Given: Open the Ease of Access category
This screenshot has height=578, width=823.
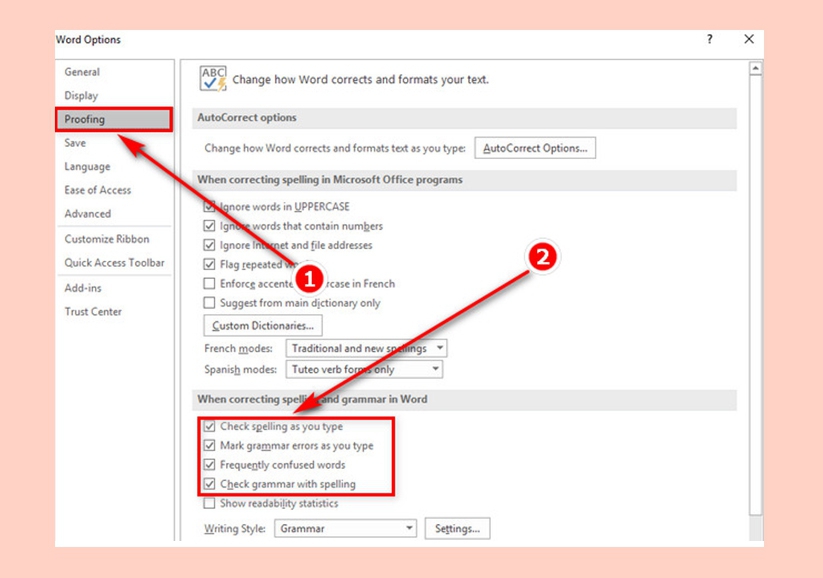Looking at the screenshot, I should pos(98,190).
